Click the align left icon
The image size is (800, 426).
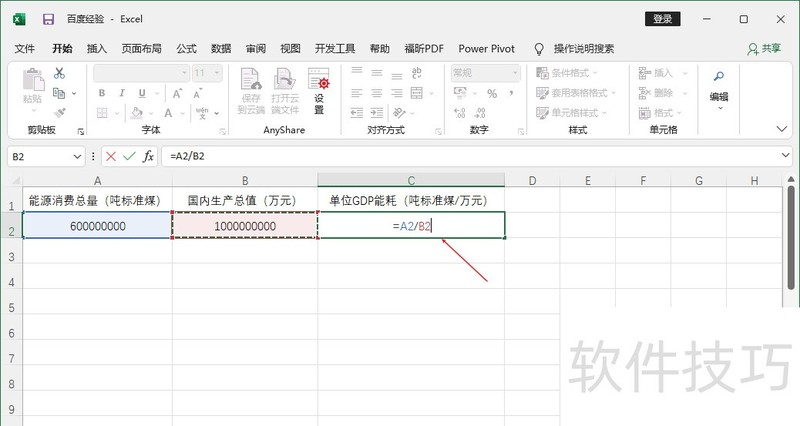click(x=357, y=93)
